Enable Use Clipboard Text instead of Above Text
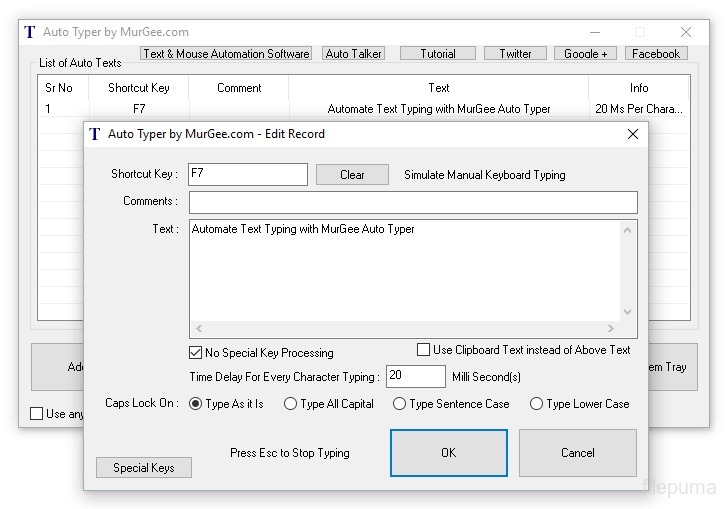The width and height of the screenshot is (728, 509). [x=424, y=350]
